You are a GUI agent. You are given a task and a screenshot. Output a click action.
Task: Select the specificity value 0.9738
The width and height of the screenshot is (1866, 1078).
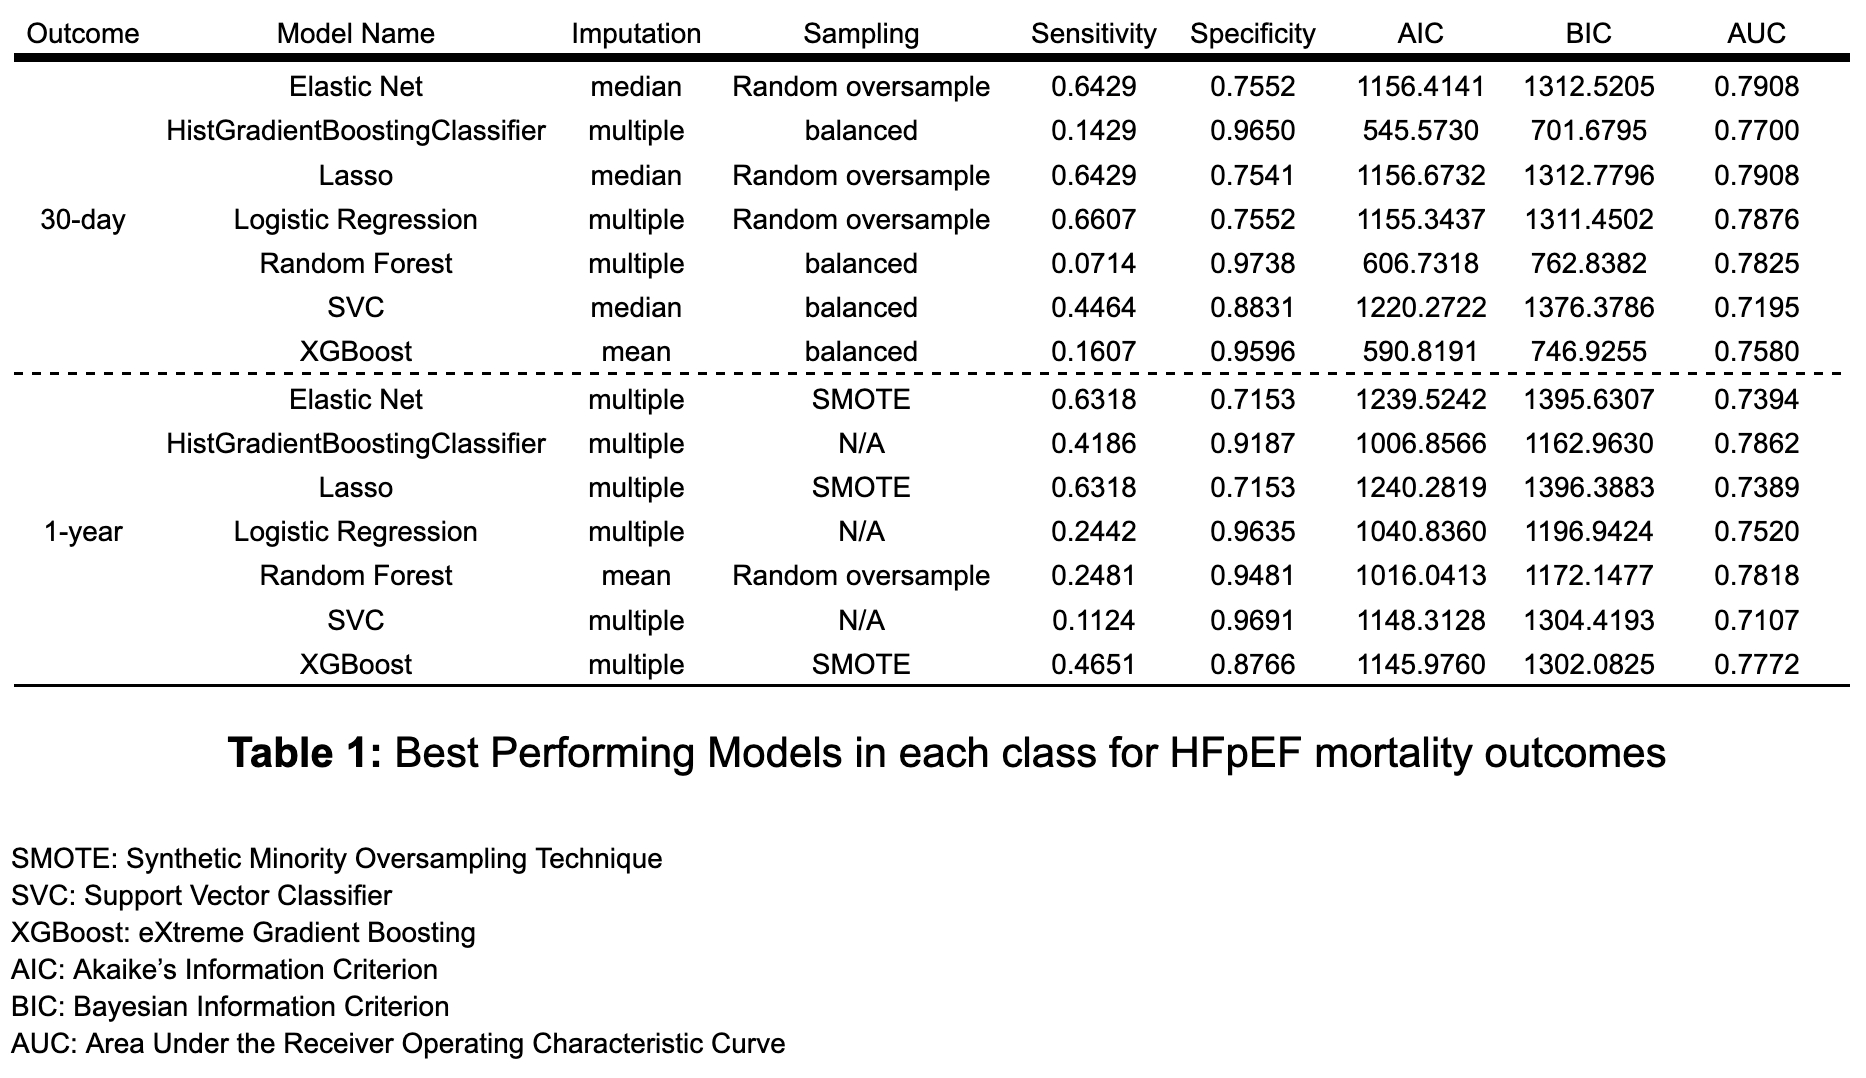1252,264
